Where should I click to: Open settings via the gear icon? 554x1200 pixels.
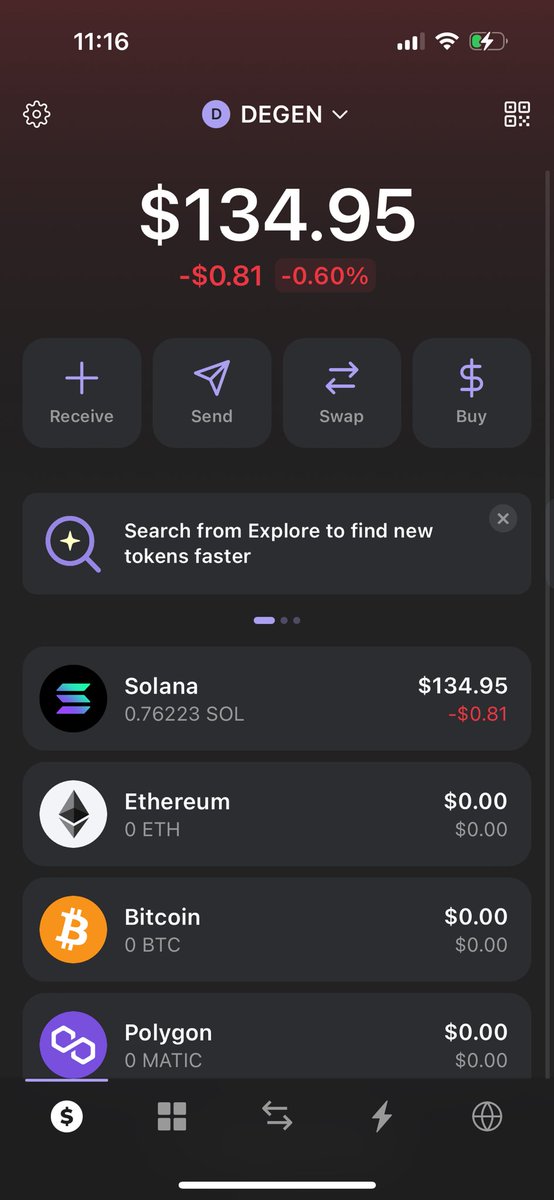click(37, 115)
